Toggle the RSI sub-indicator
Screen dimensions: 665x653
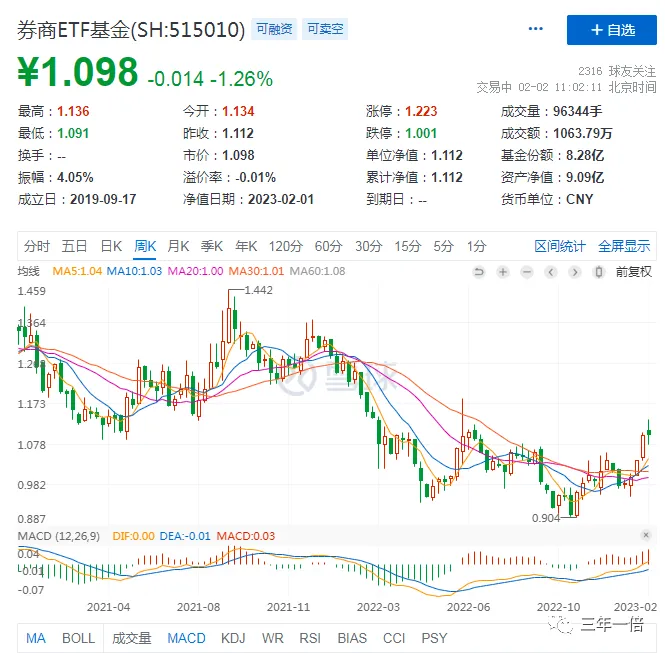(x=310, y=638)
